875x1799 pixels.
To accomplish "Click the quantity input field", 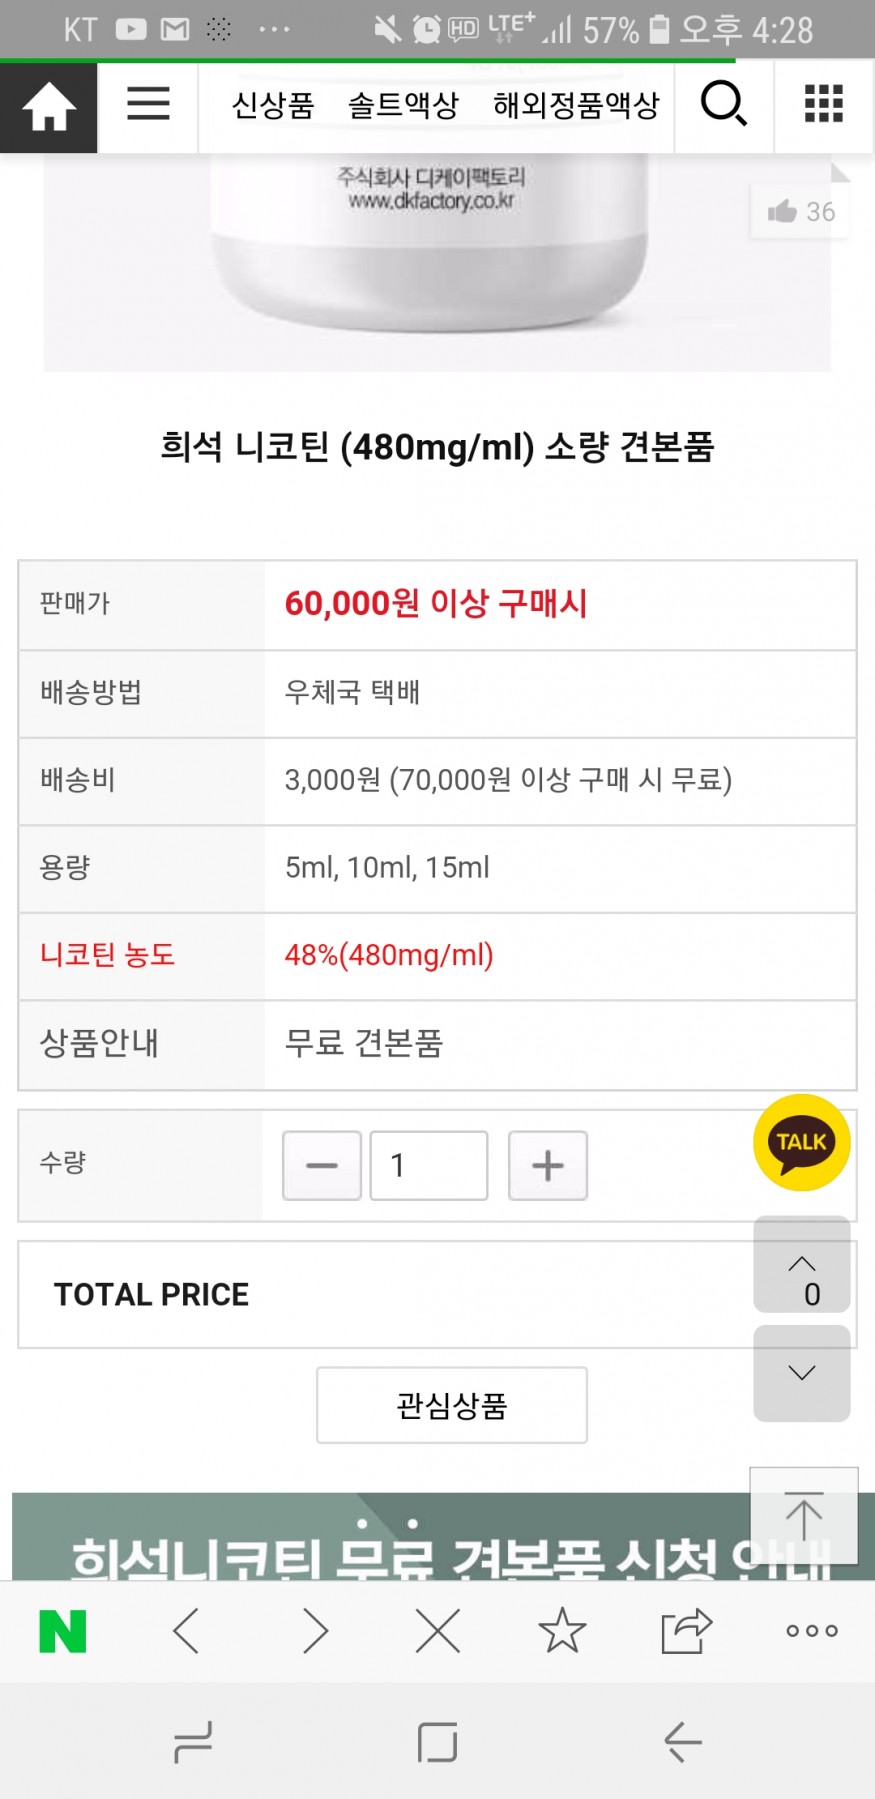I will coord(429,1166).
